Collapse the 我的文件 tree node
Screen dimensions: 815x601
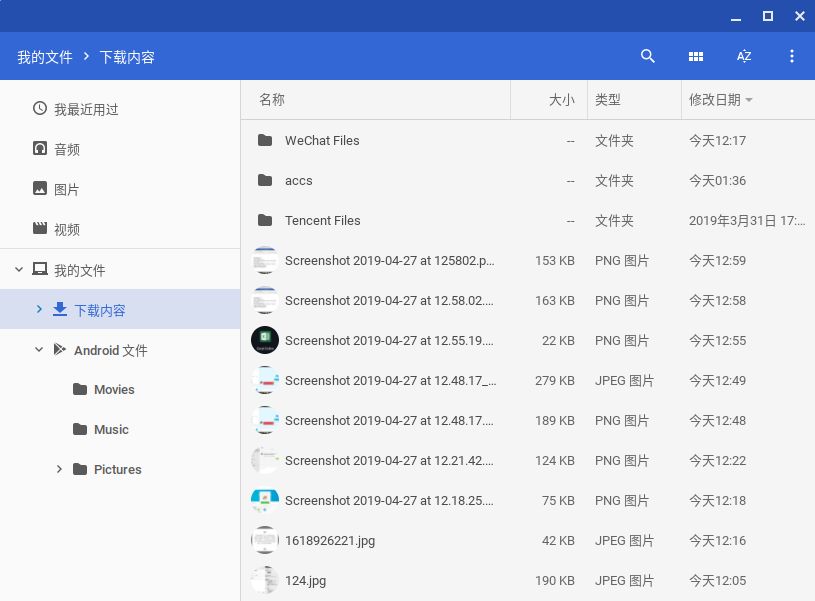(x=18, y=270)
